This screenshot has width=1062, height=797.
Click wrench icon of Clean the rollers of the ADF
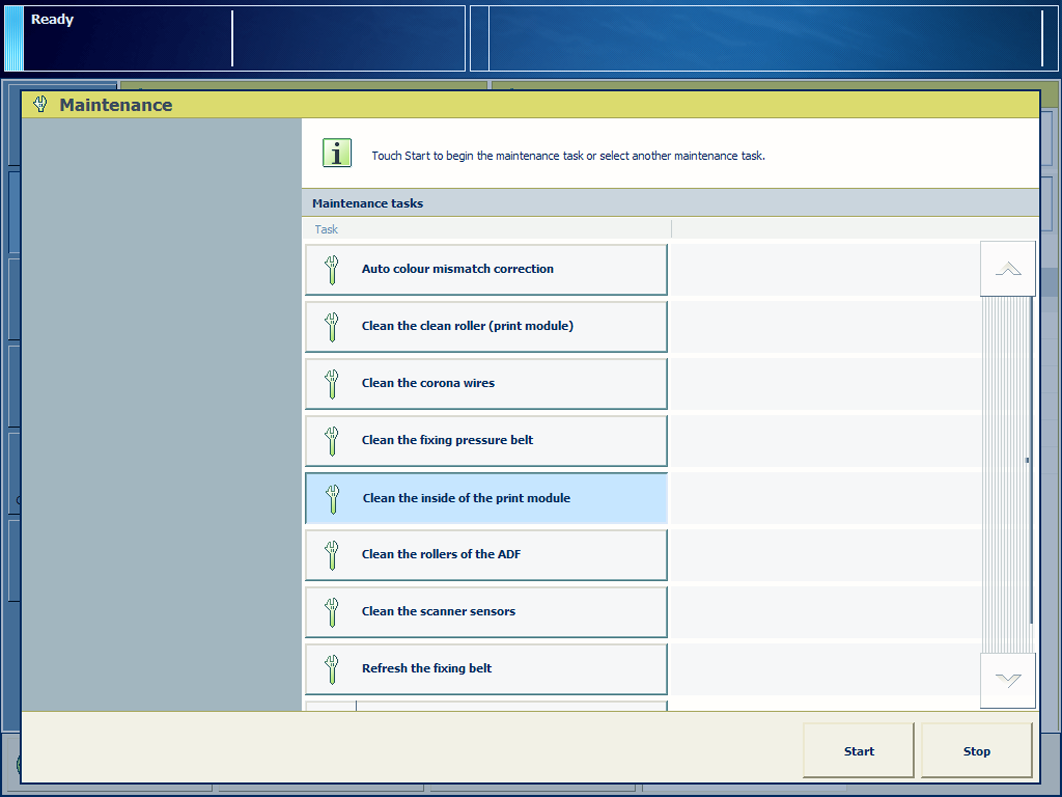[x=332, y=555]
